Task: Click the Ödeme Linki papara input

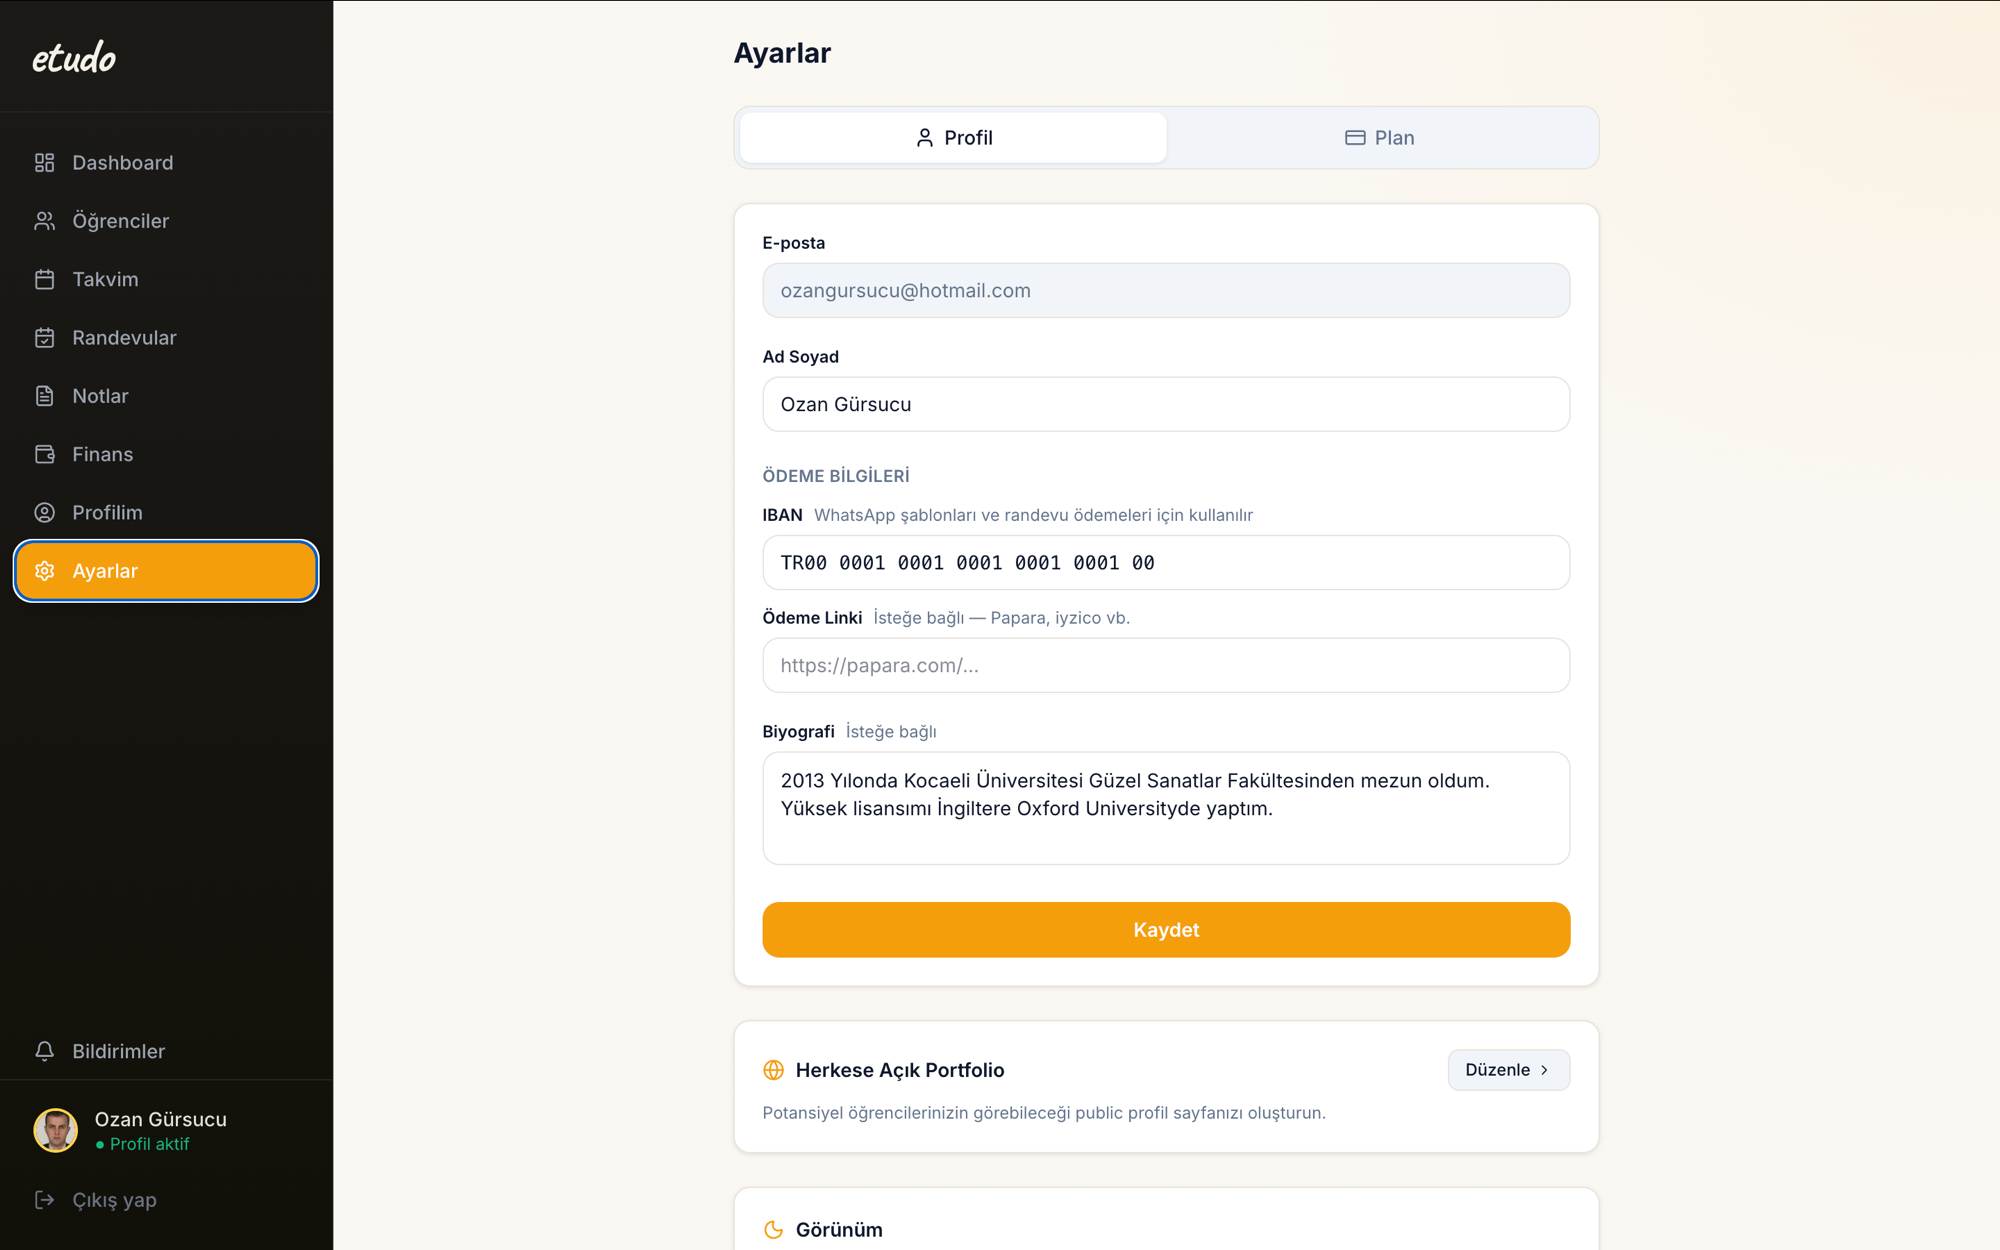Action: pyautogui.click(x=1166, y=666)
